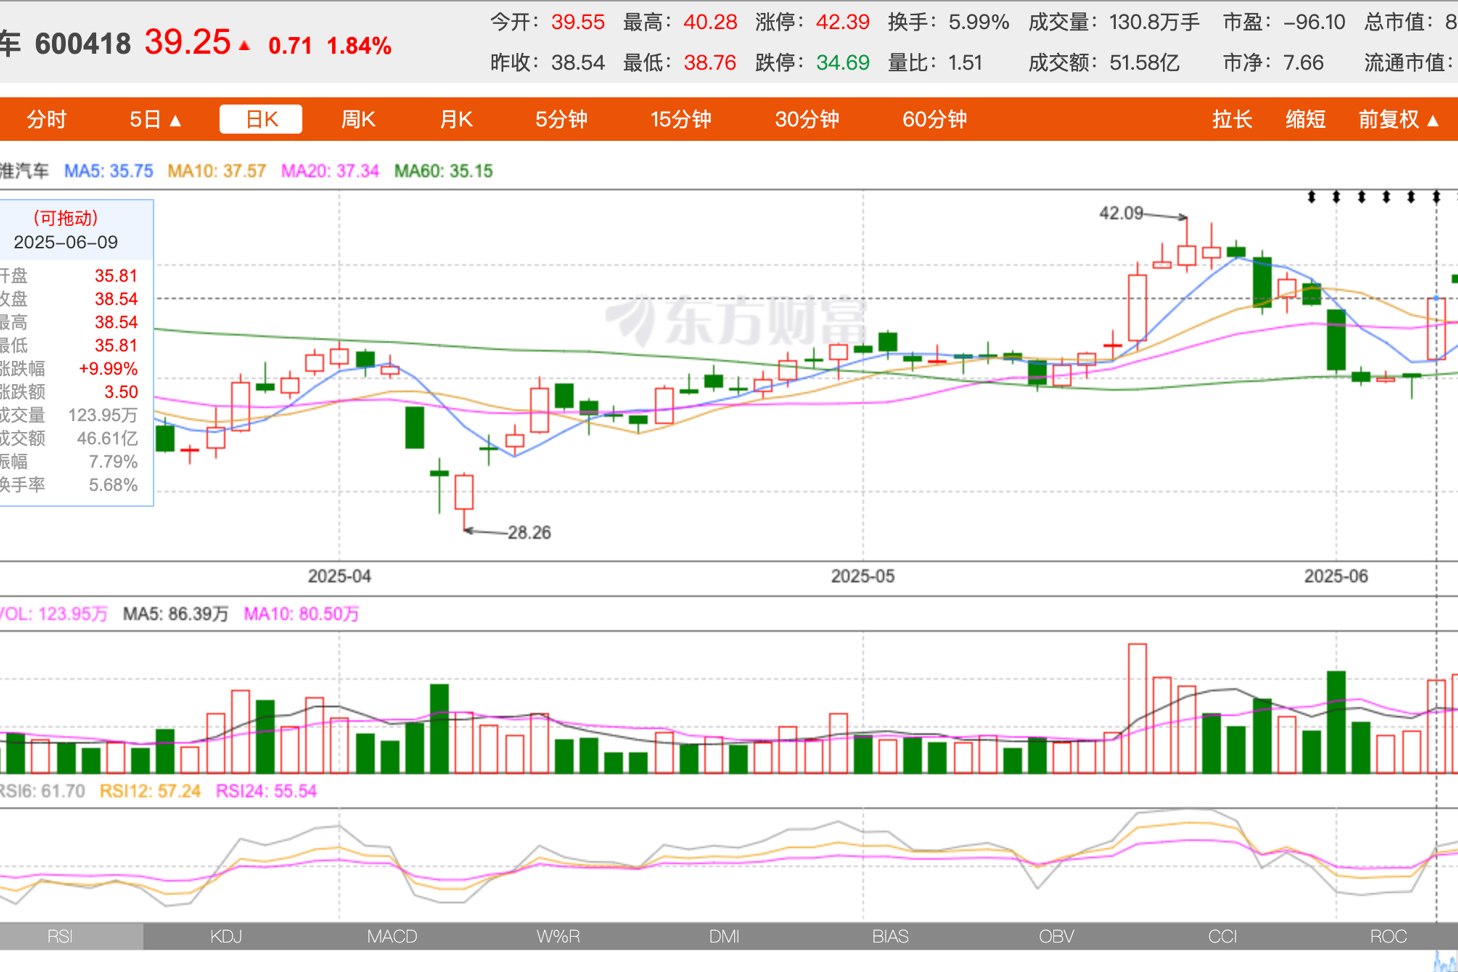Show the 15分钟 chart
Screen dimensions: 1458x972
[681, 120]
